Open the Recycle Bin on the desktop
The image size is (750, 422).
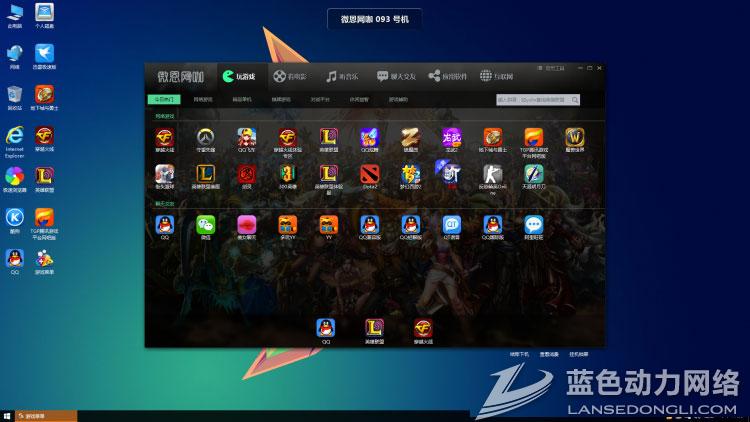click(x=15, y=94)
